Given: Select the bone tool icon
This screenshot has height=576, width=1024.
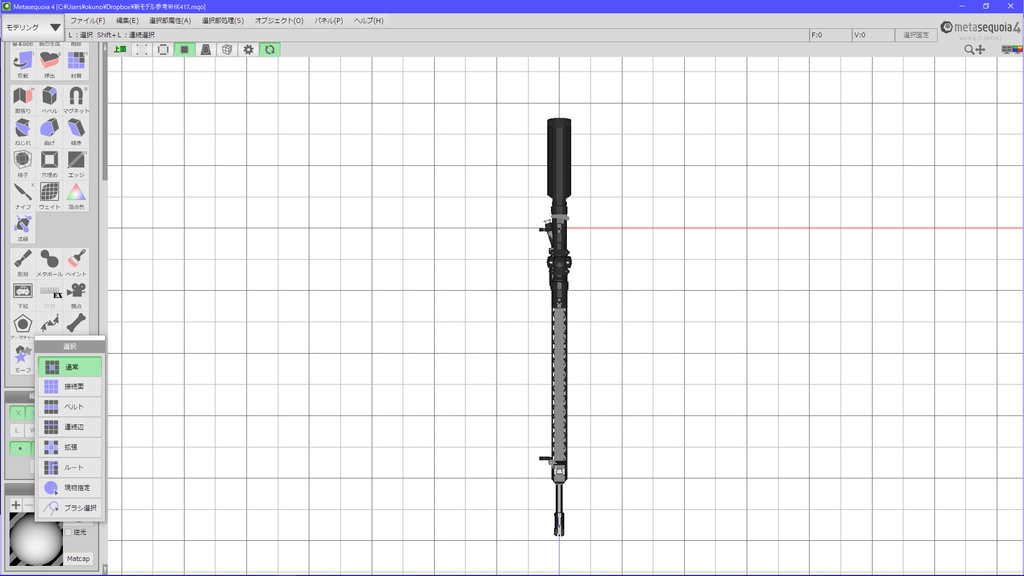Looking at the screenshot, I should coord(76,323).
